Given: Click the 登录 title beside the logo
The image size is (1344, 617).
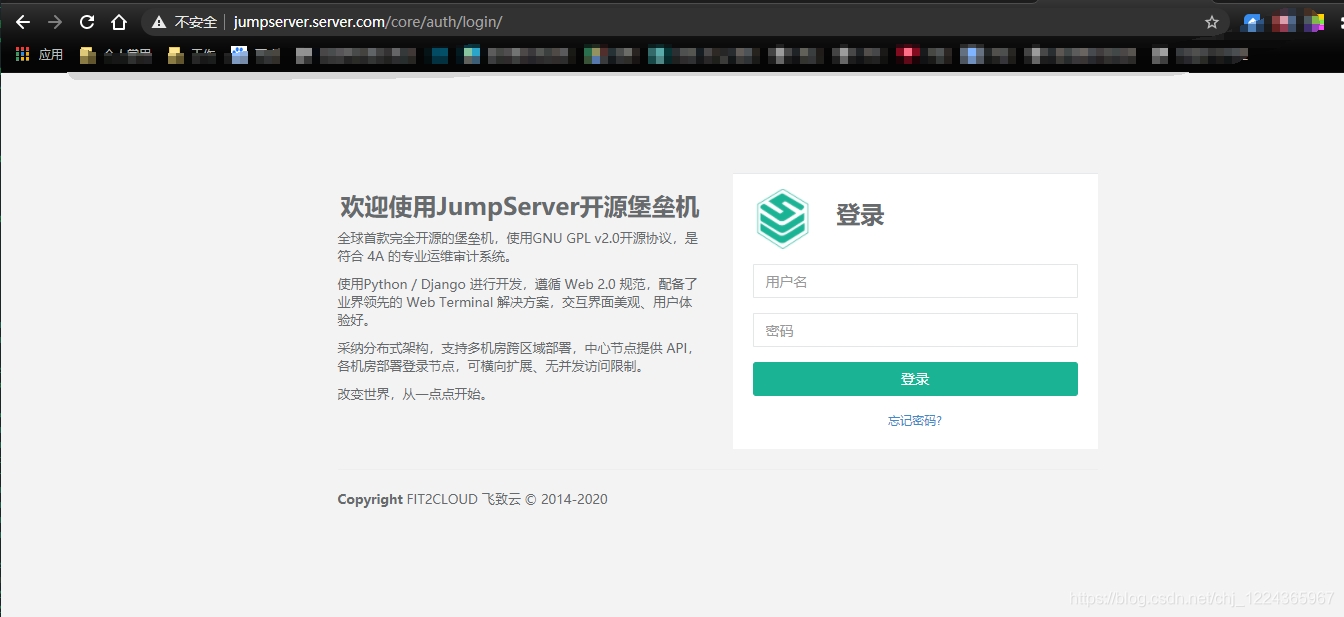Looking at the screenshot, I should [860, 215].
